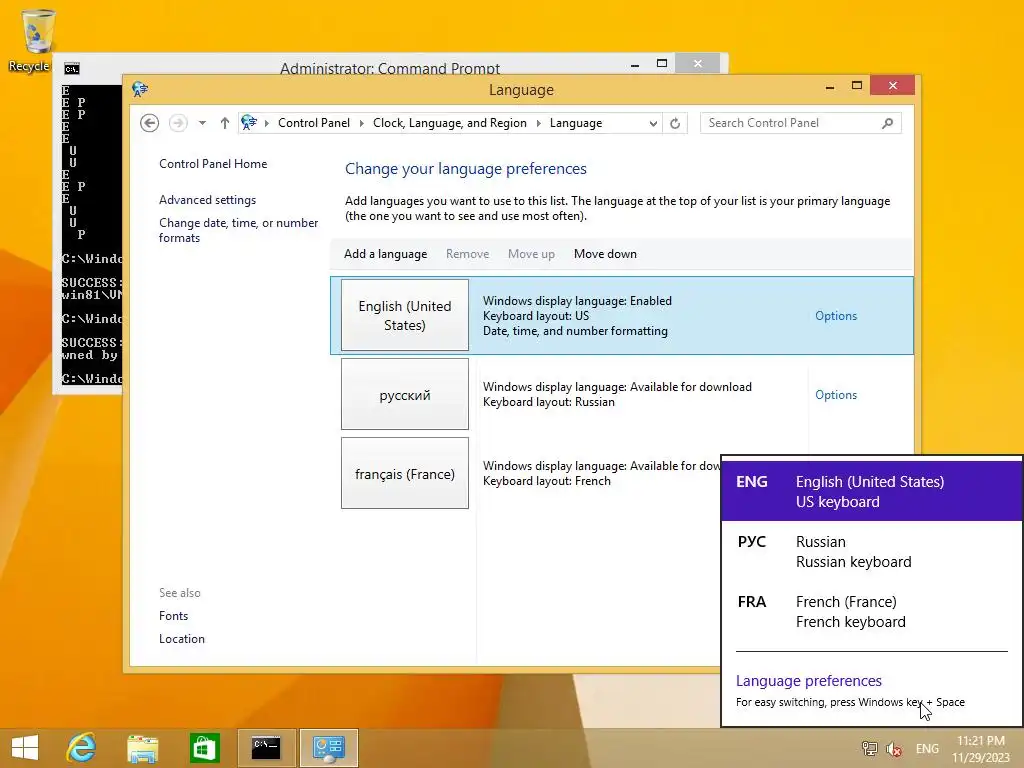1024x768 pixels.
Task: Close the Language window
Action: pyautogui.click(x=893, y=86)
